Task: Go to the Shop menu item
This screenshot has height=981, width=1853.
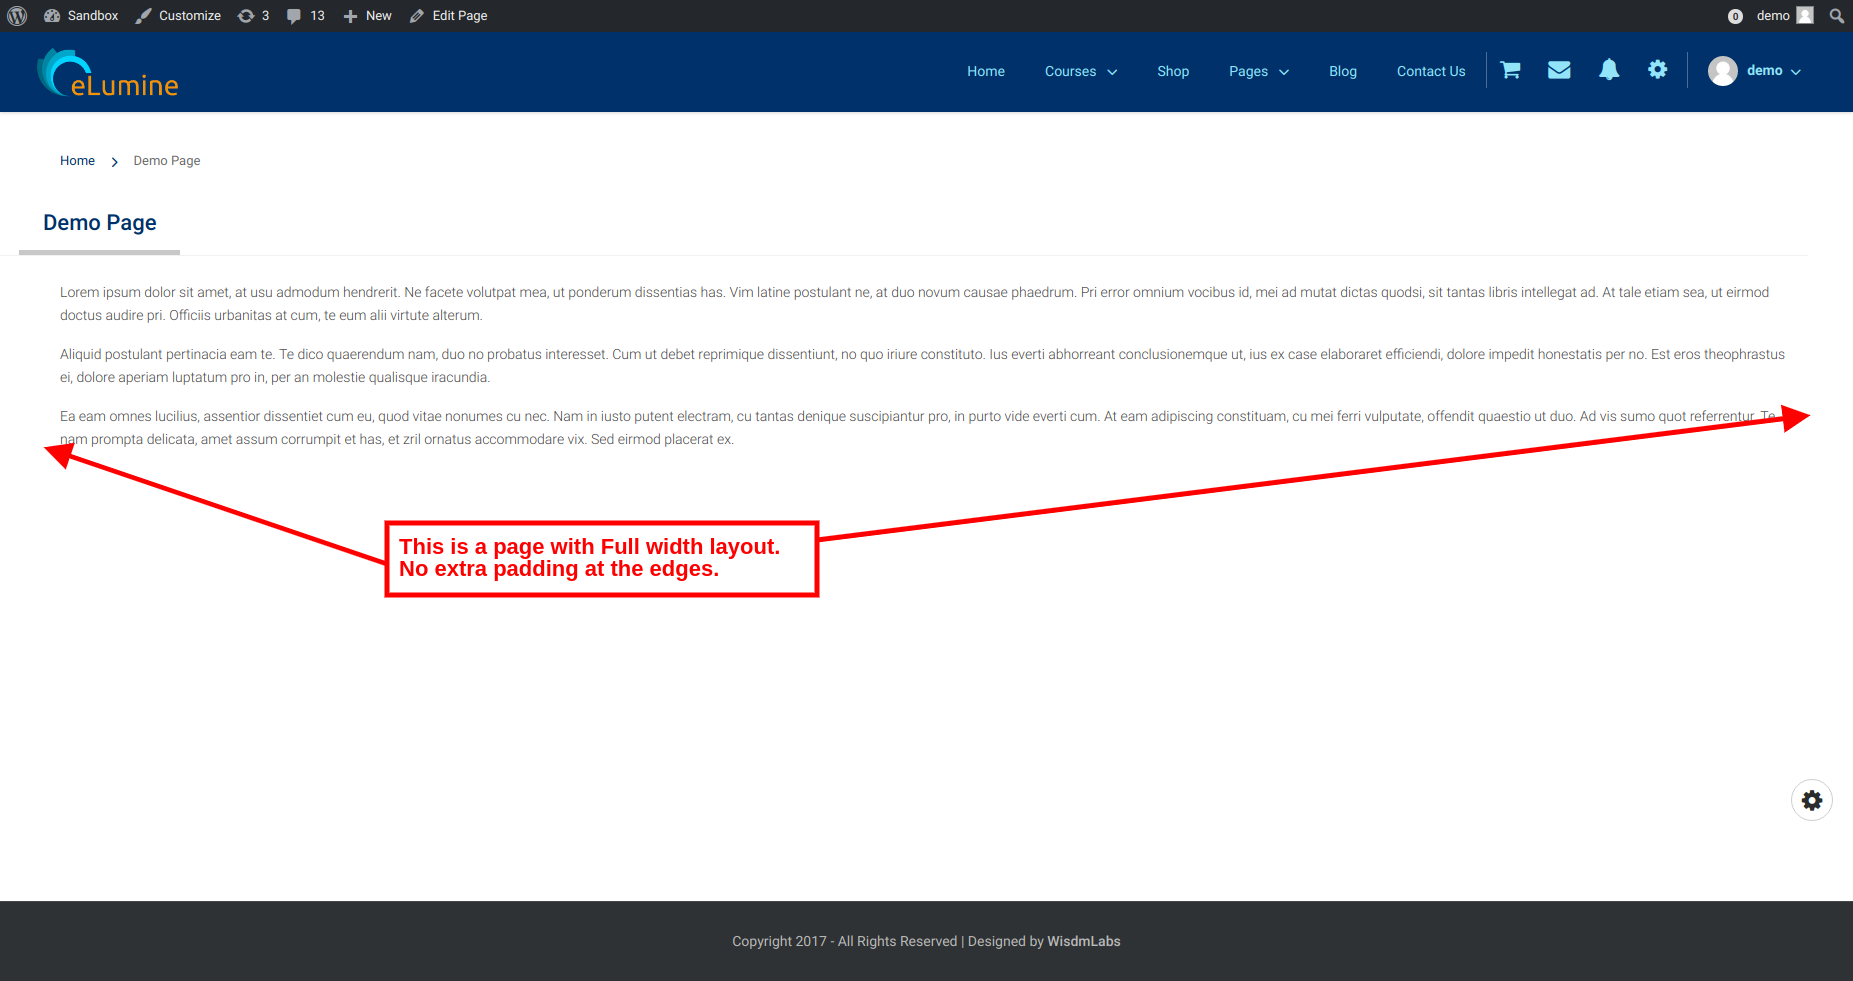Action: coord(1173,71)
